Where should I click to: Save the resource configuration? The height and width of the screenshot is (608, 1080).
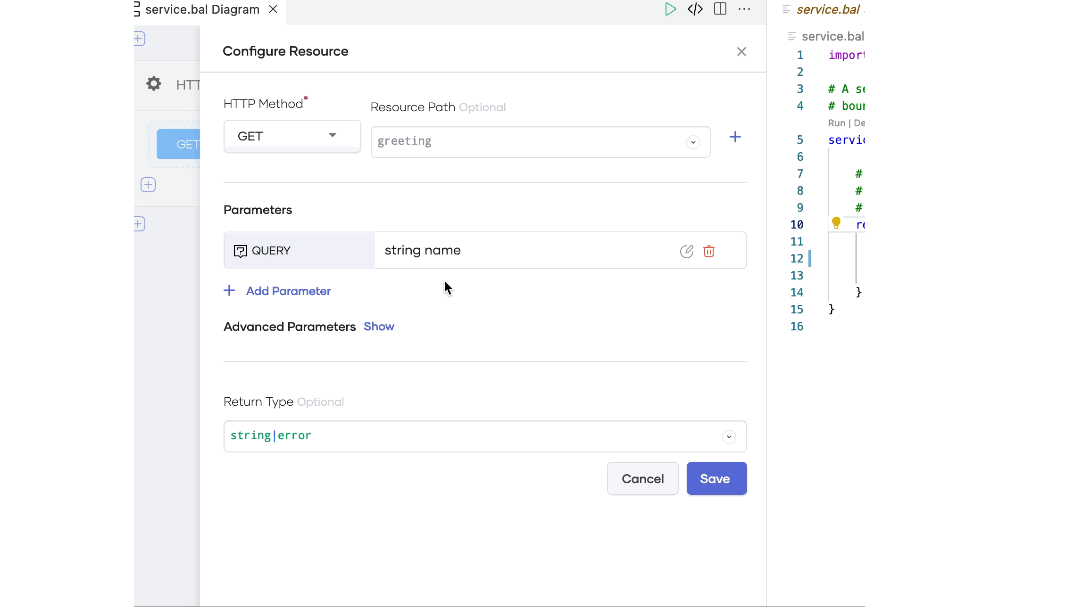[716, 478]
